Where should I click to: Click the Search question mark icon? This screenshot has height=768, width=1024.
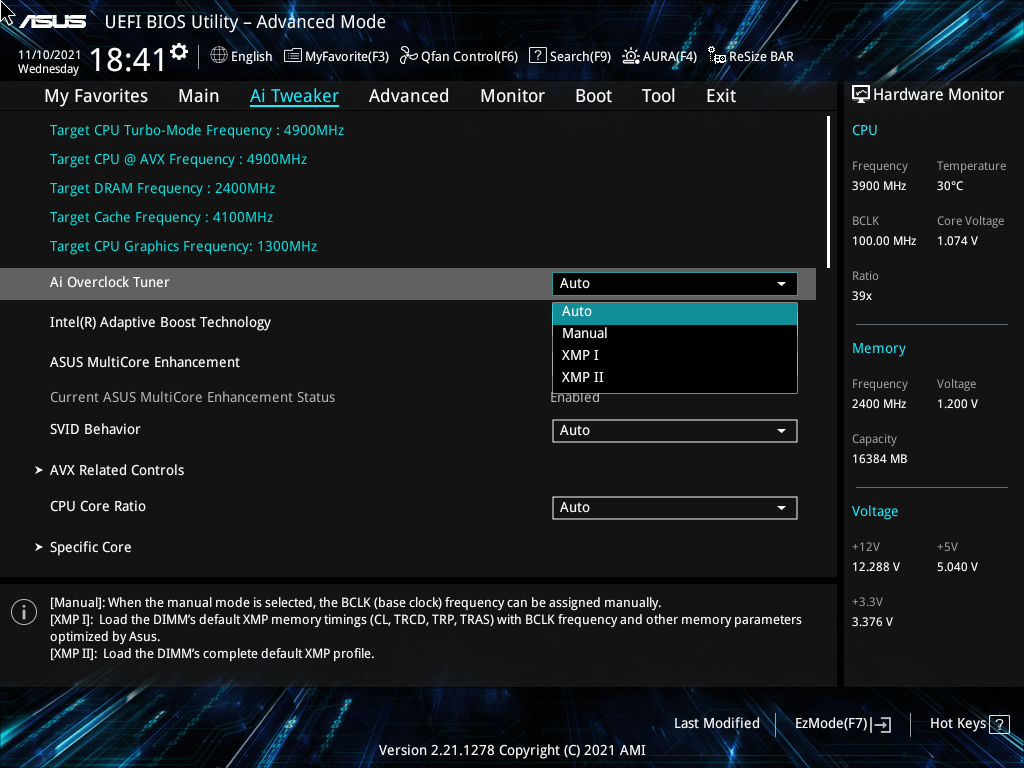point(537,56)
